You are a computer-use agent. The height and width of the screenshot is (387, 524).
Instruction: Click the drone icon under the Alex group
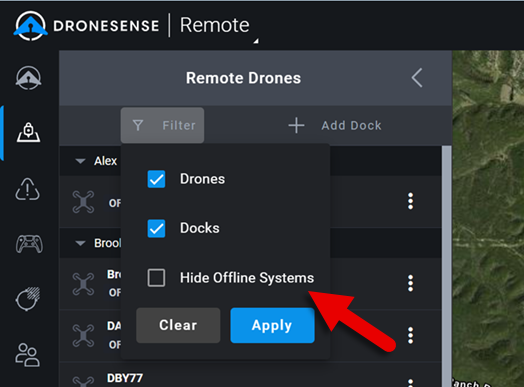pos(83,202)
